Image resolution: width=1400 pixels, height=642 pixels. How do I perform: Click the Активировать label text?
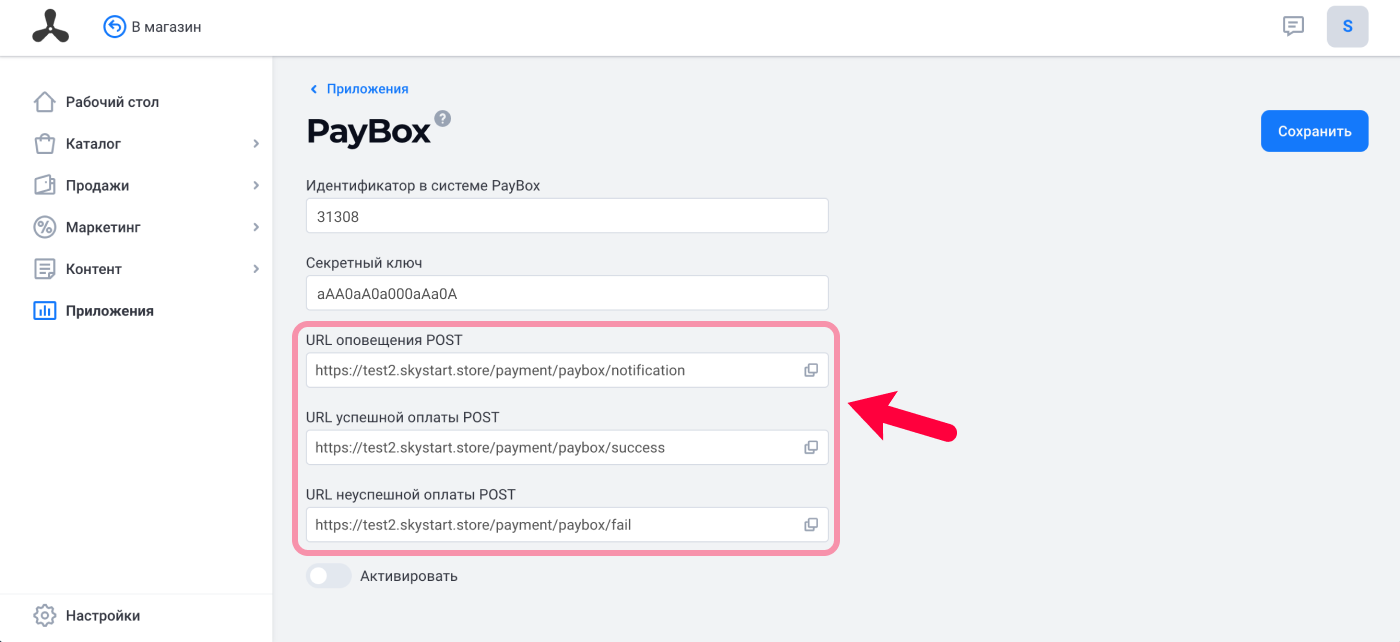coord(408,576)
